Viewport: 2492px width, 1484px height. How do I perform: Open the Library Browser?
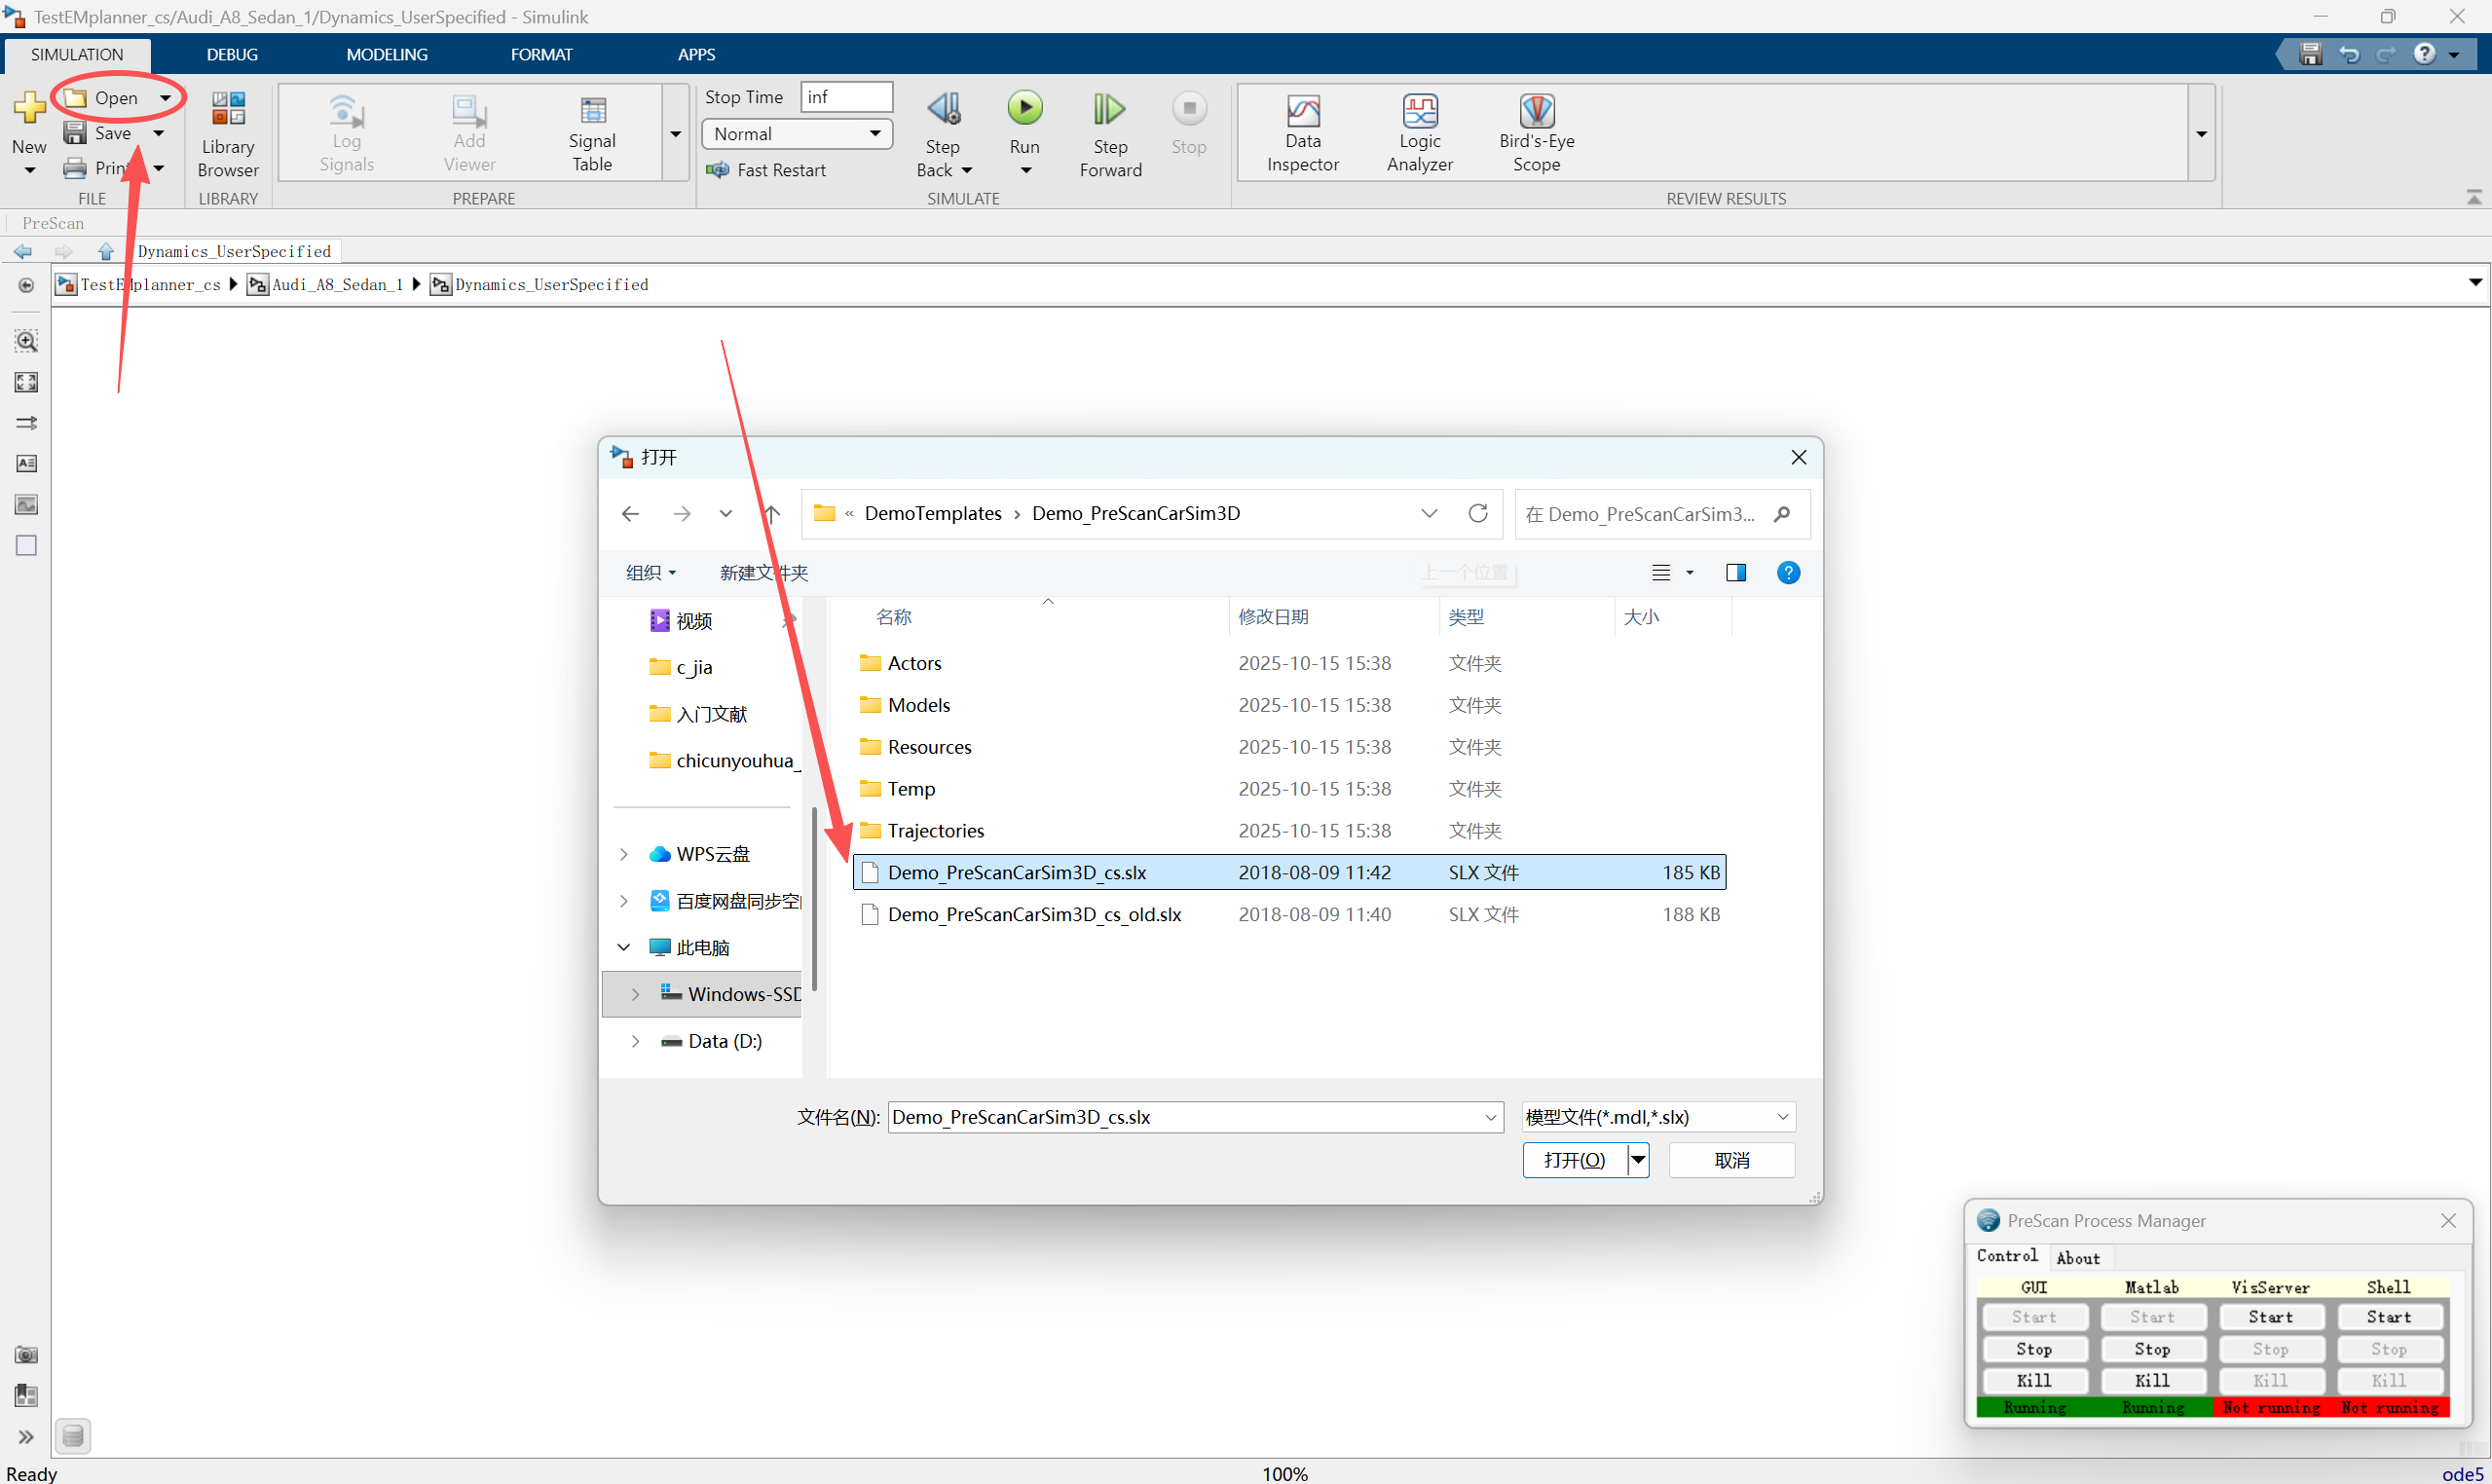pyautogui.click(x=227, y=133)
